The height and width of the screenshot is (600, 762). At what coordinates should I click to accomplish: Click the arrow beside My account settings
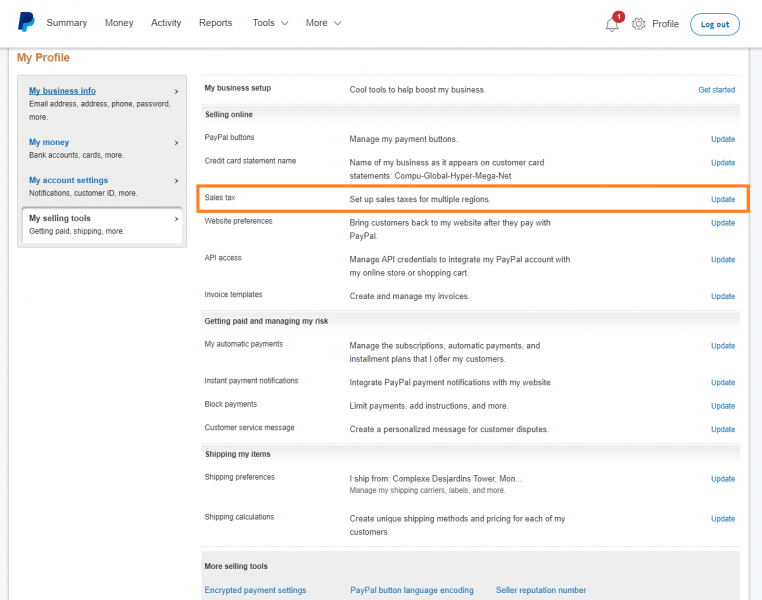click(176, 181)
